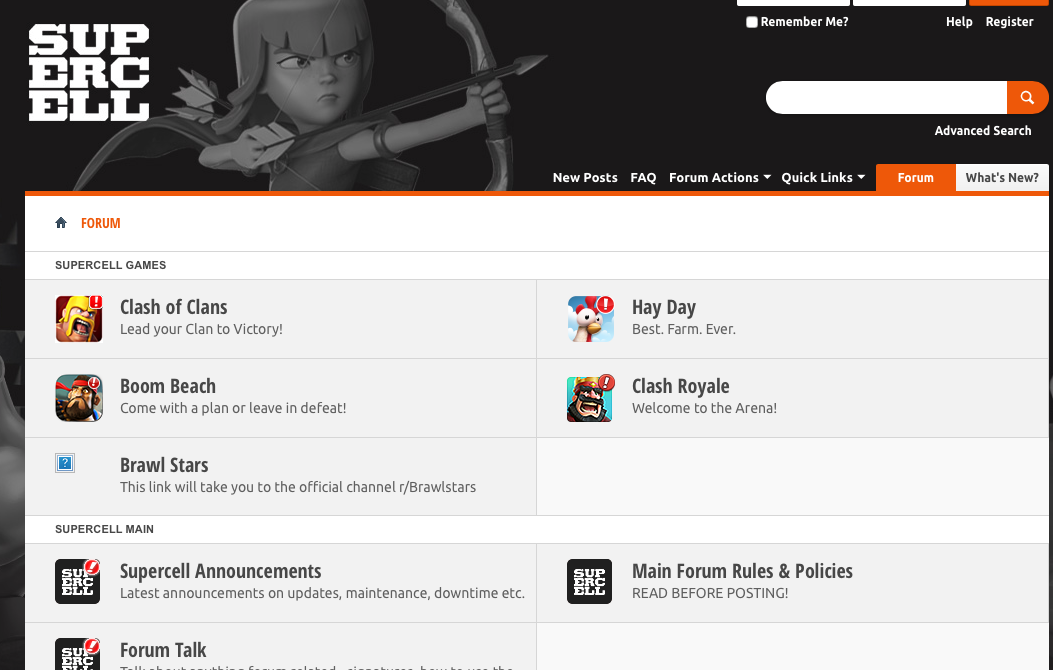Switch to the Forum tab
This screenshot has height=670, width=1053.
tap(915, 177)
